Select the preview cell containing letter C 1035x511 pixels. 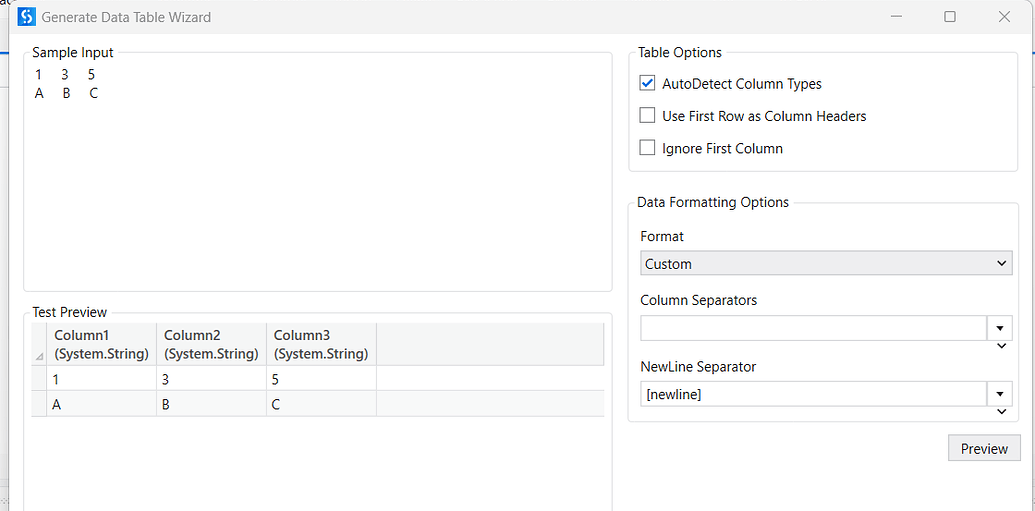(321, 404)
